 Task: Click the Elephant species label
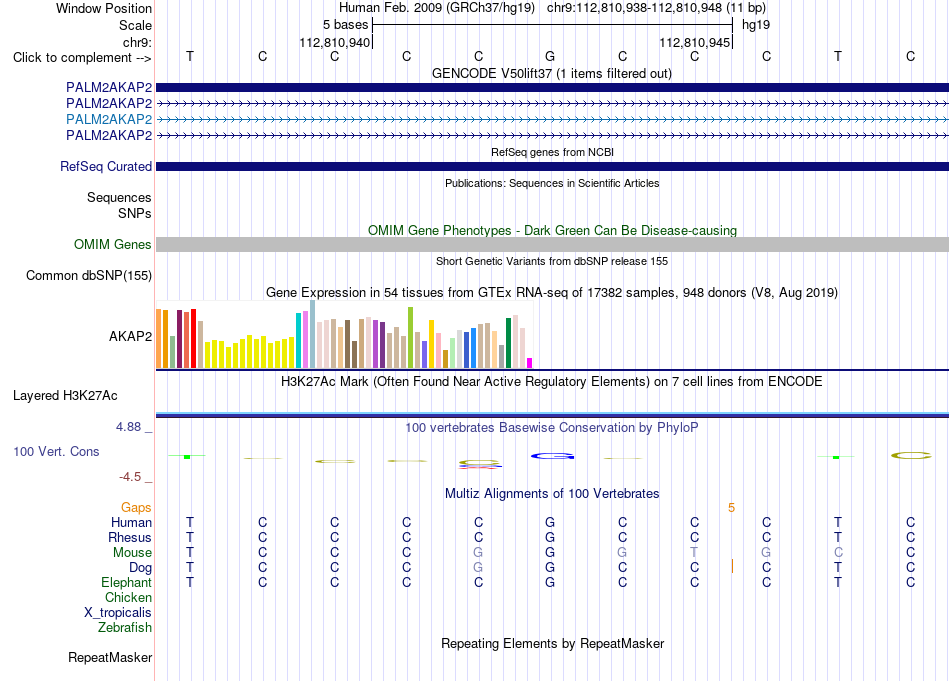(x=127, y=582)
